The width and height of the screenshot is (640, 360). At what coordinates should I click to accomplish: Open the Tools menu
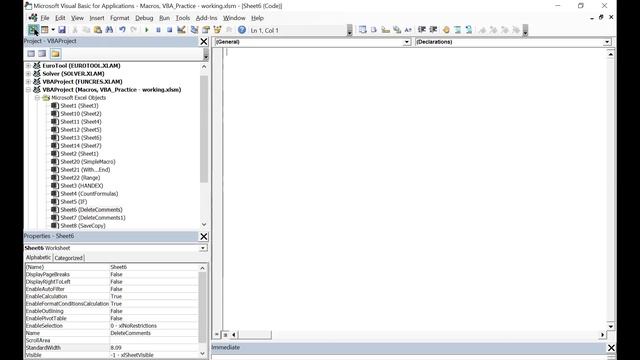(x=182, y=18)
